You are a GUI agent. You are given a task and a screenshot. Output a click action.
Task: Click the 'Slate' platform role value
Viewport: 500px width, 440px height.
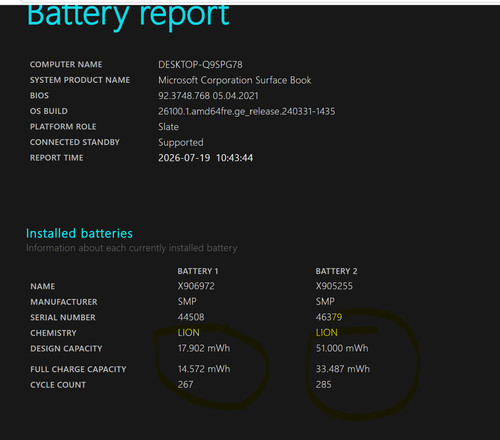[x=168, y=127]
